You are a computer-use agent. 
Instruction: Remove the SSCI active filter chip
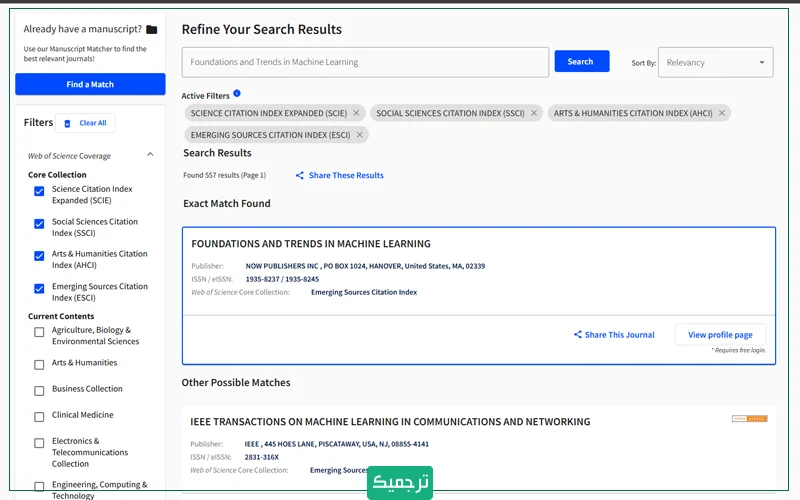coord(534,113)
